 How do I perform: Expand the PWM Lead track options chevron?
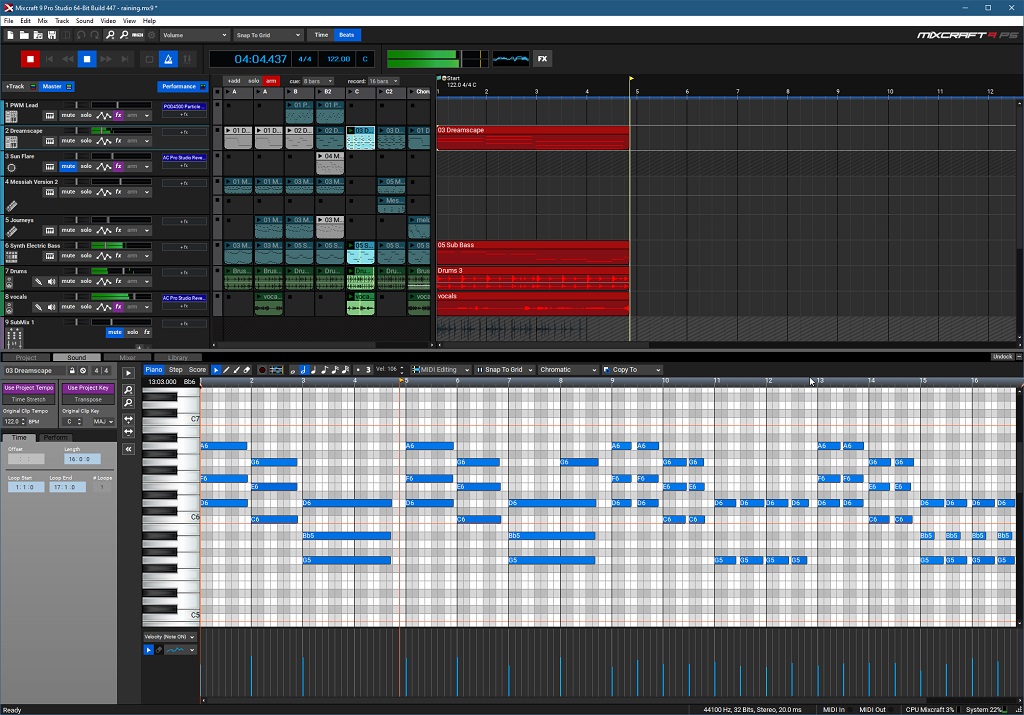pos(146,115)
